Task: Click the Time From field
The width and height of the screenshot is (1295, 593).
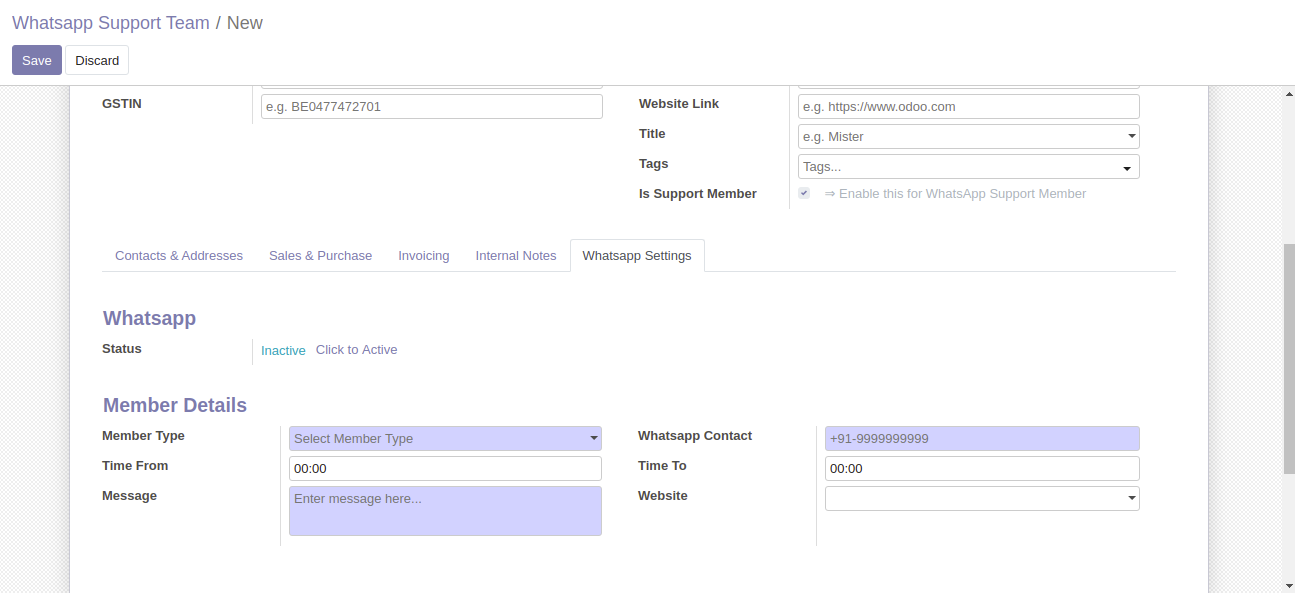Action: [445, 468]
